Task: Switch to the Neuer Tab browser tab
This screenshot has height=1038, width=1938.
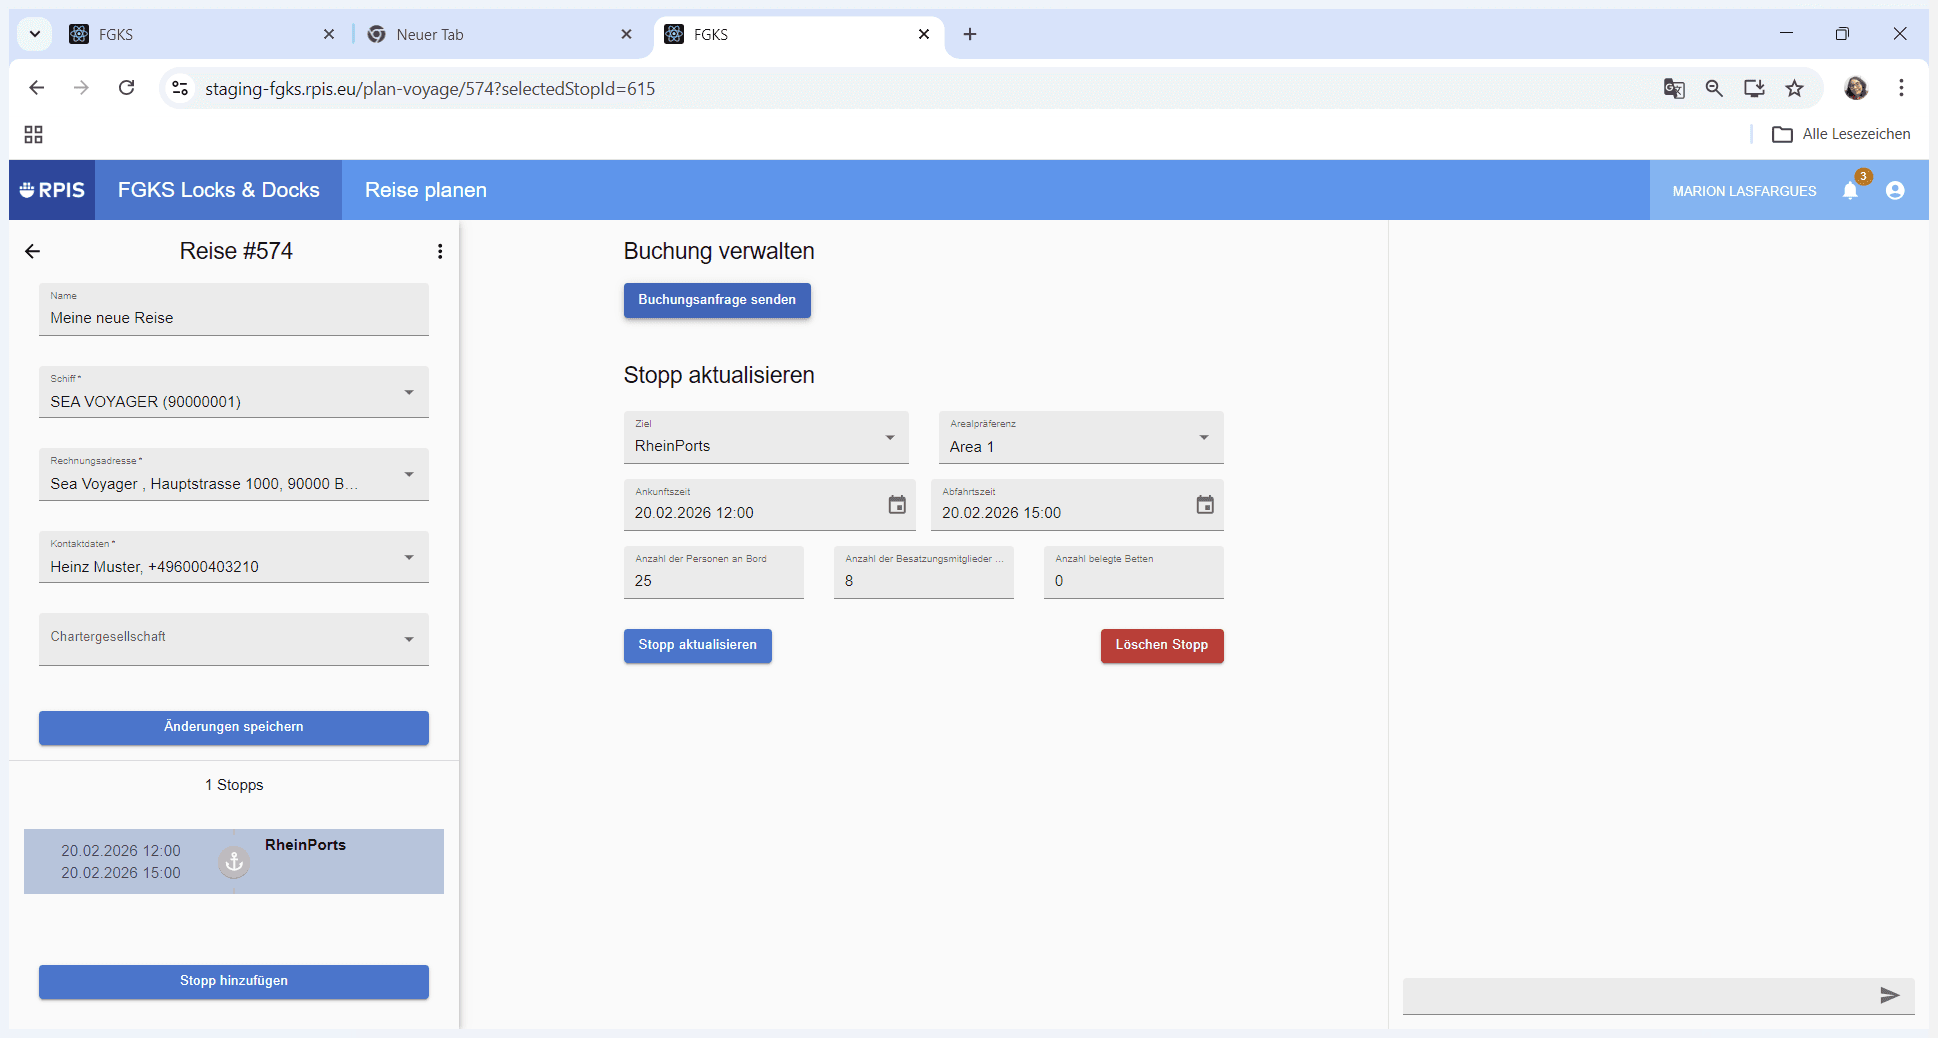Action: click(498, 34)
